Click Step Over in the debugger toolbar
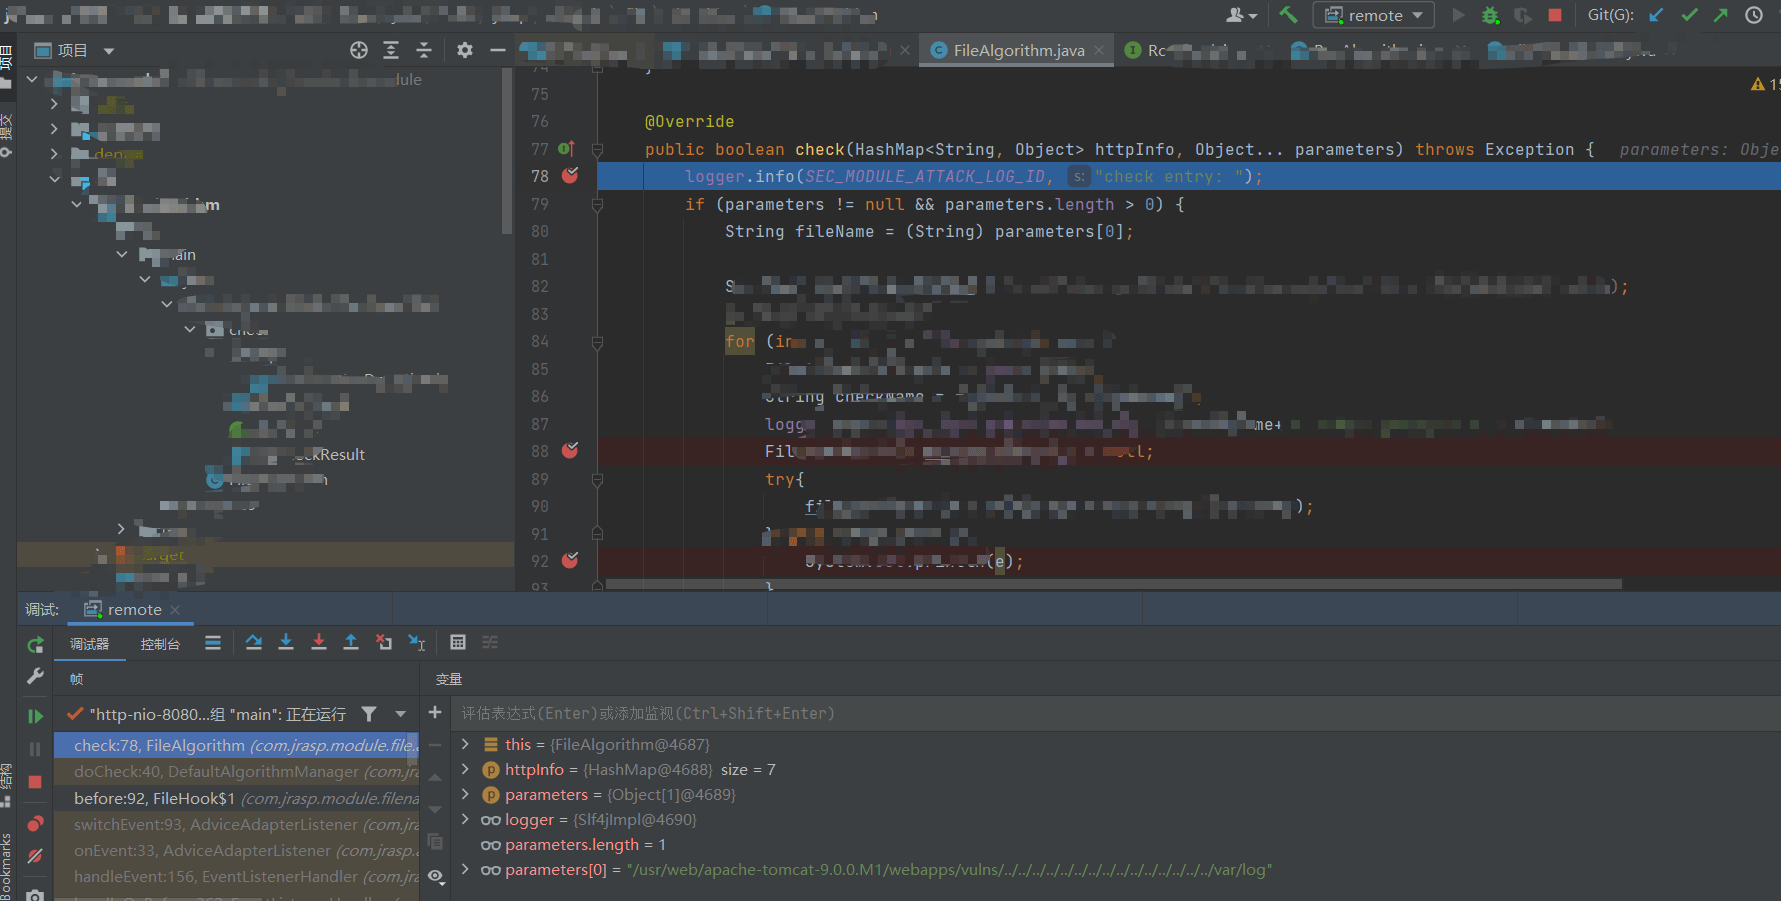The image size is (1781, 901). tap(254, 642)
